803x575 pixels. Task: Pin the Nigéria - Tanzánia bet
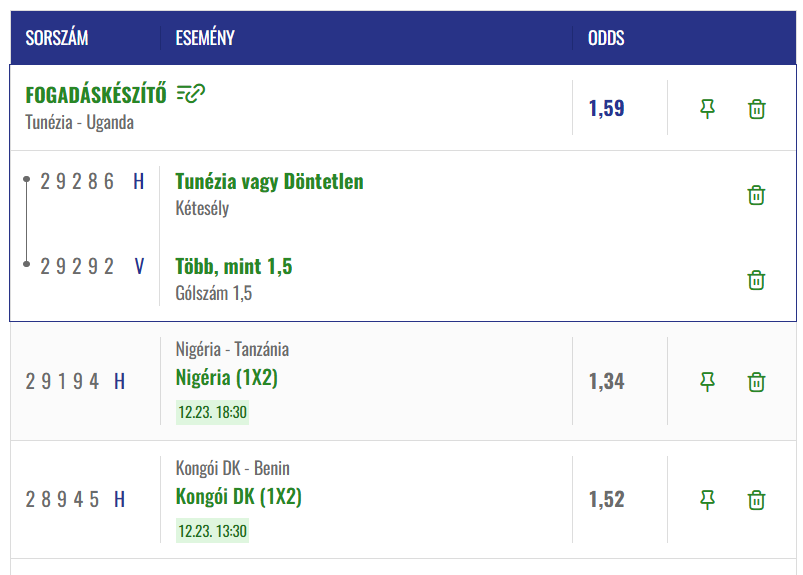pos(708,381)
